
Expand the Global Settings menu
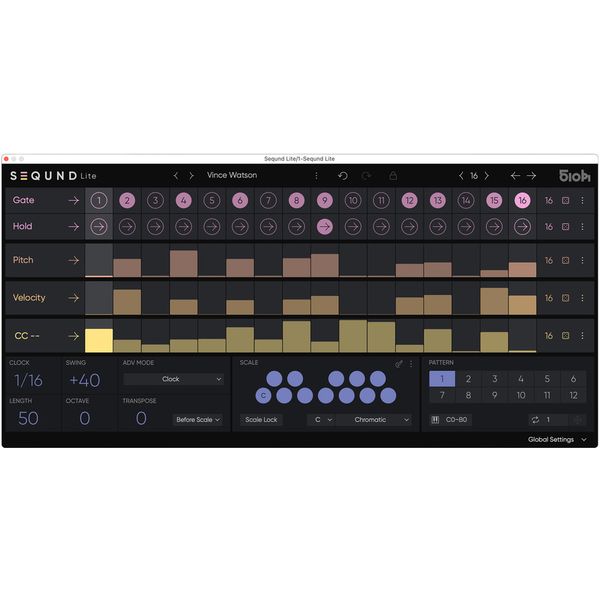tap(557, 439)
